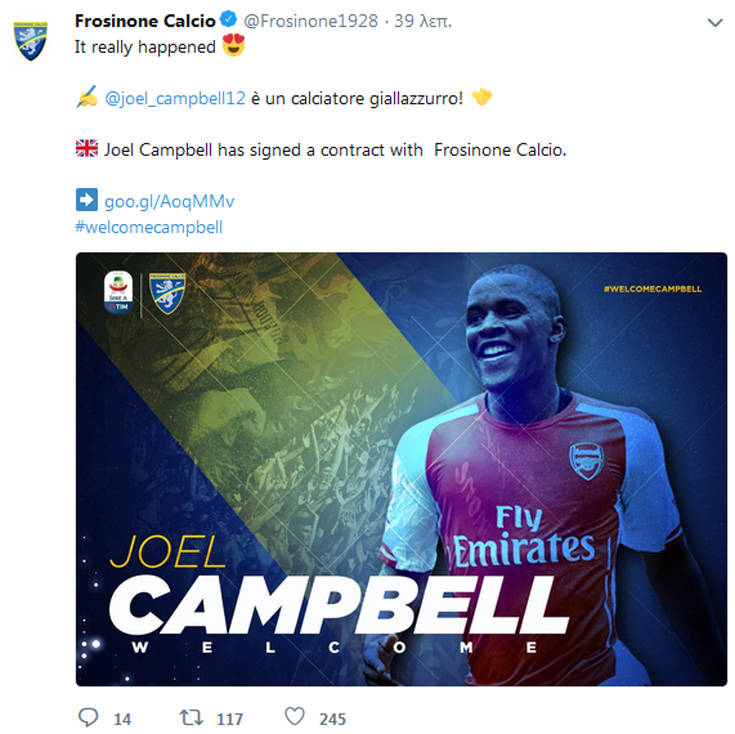Click the 245 likes count

[x=332, y=719]
